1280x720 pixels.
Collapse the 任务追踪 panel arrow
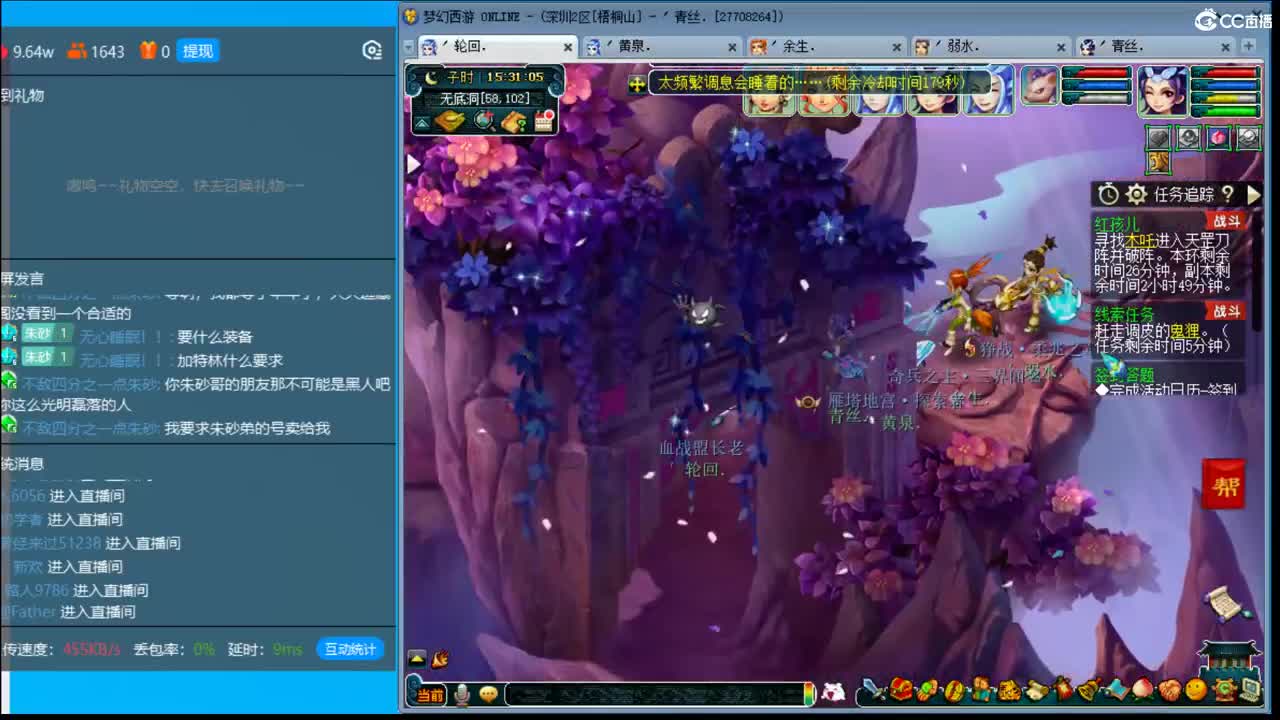(1253, 194)
